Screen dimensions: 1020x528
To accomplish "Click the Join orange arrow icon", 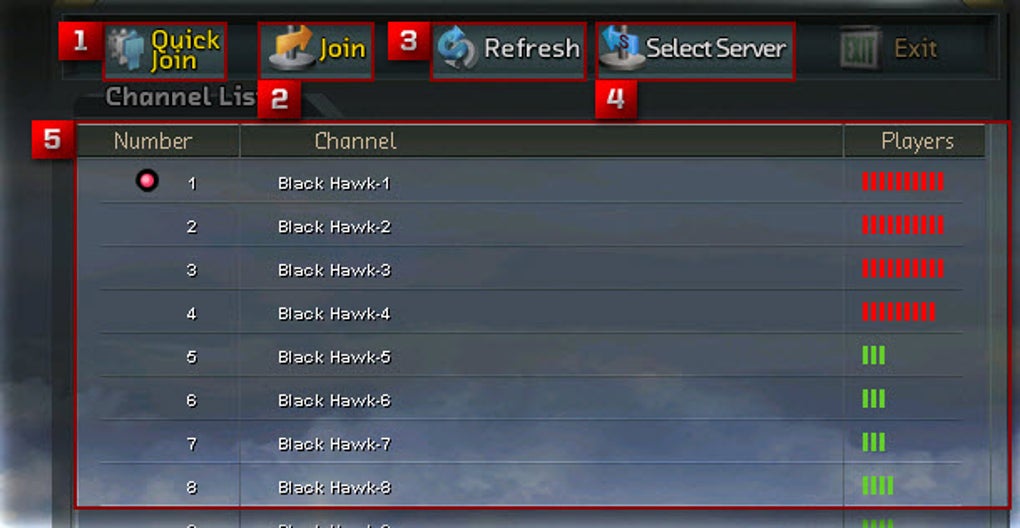I will pos(291,48).
